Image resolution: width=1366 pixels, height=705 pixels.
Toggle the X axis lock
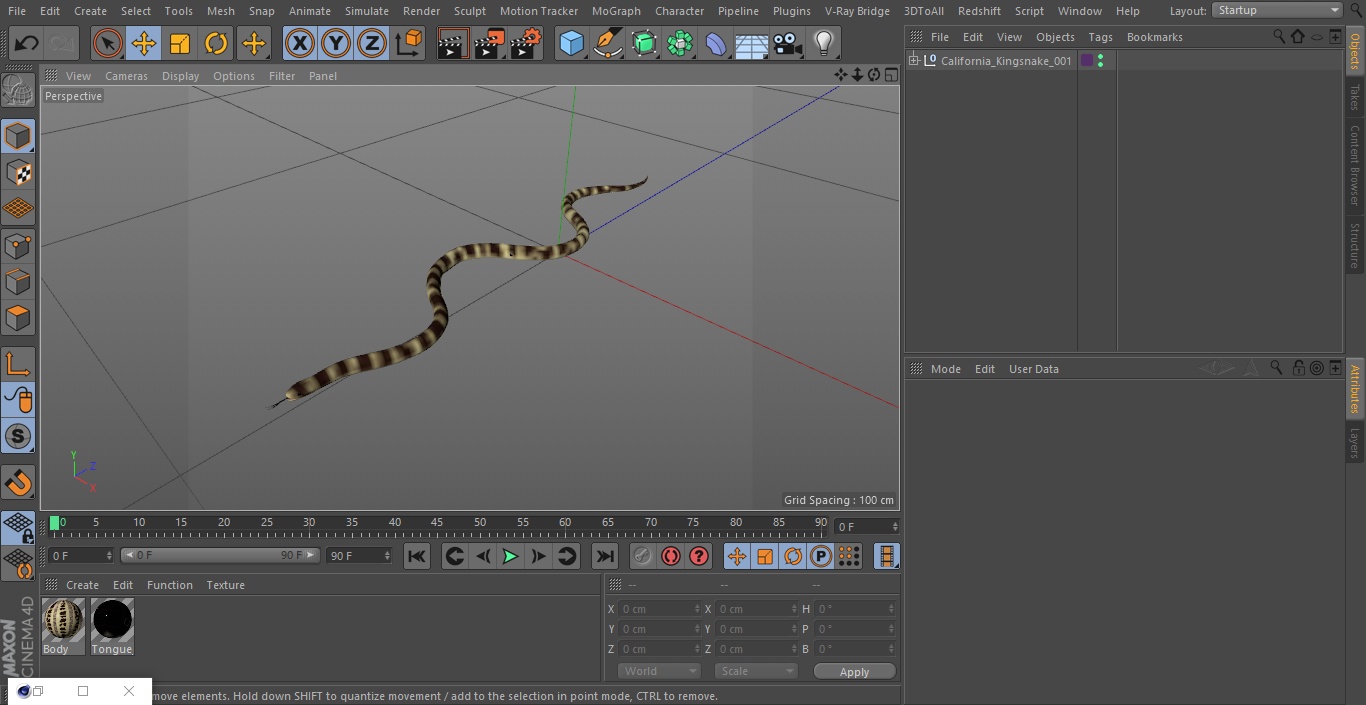(x=299, y=43)
